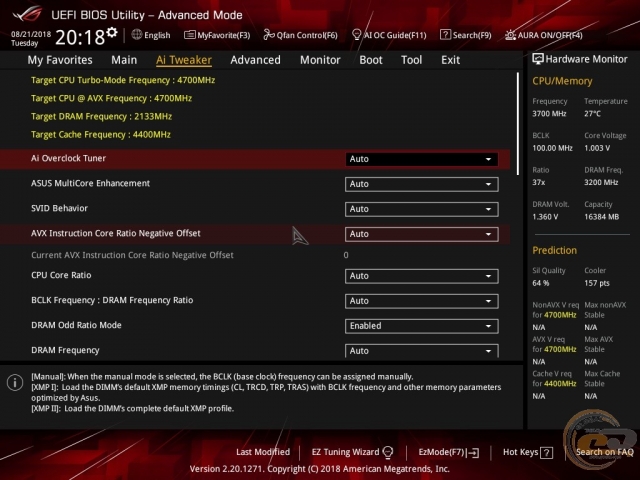Open DRAM Frequency dropdown
This screenshot has height=480, width=640.
[x=421, y=351]
